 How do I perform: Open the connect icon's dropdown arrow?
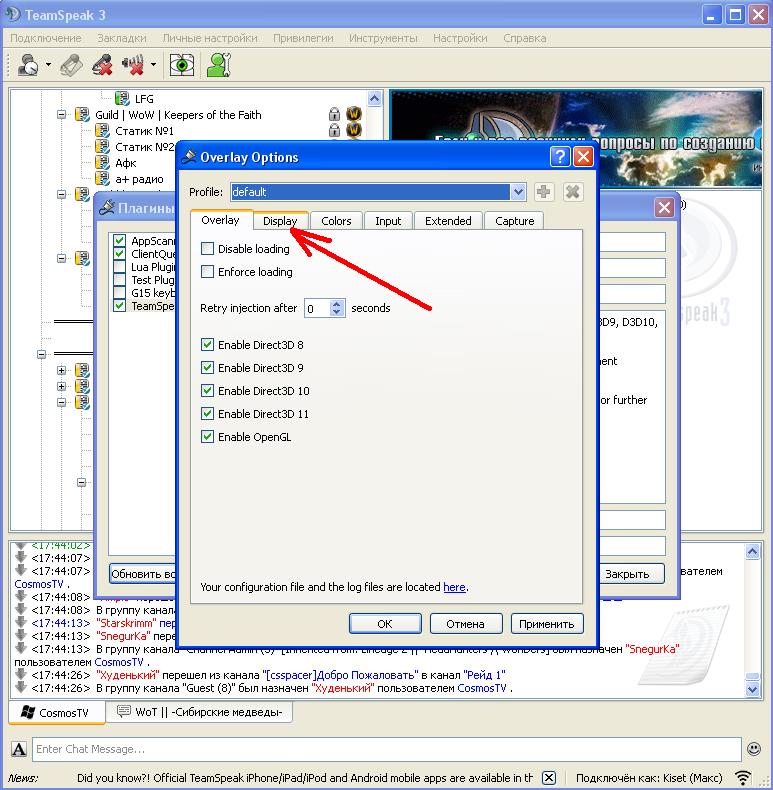coord(48,64)
